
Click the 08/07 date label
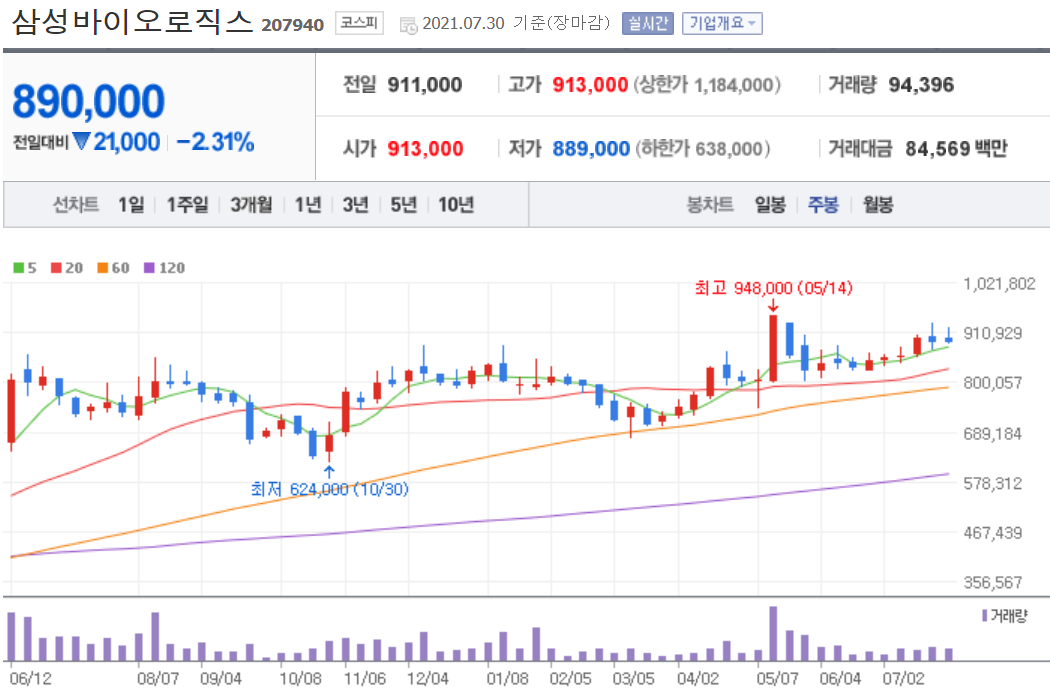[158, 679]
